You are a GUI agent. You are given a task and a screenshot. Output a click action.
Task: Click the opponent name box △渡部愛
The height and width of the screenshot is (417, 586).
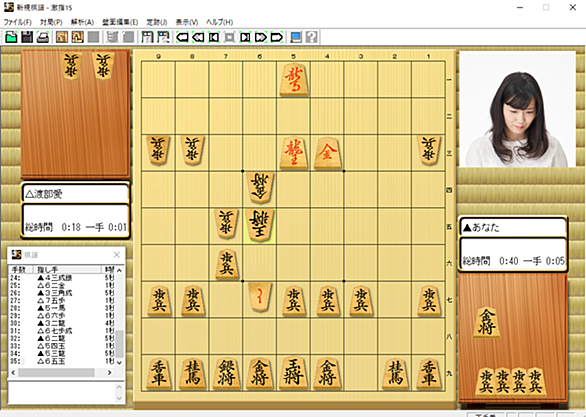[76, 194]
